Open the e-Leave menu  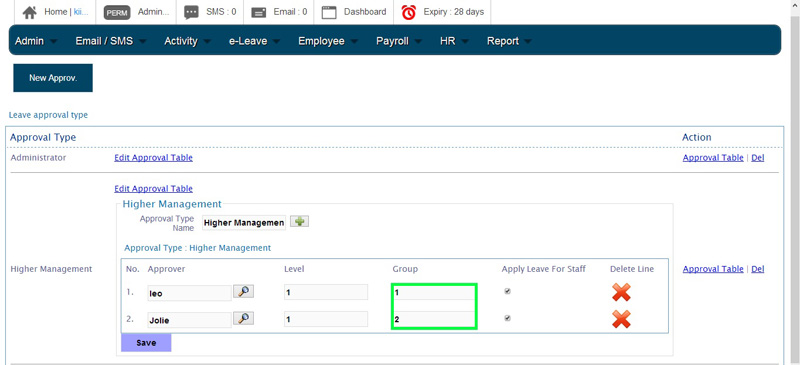(x=248, y=41)
